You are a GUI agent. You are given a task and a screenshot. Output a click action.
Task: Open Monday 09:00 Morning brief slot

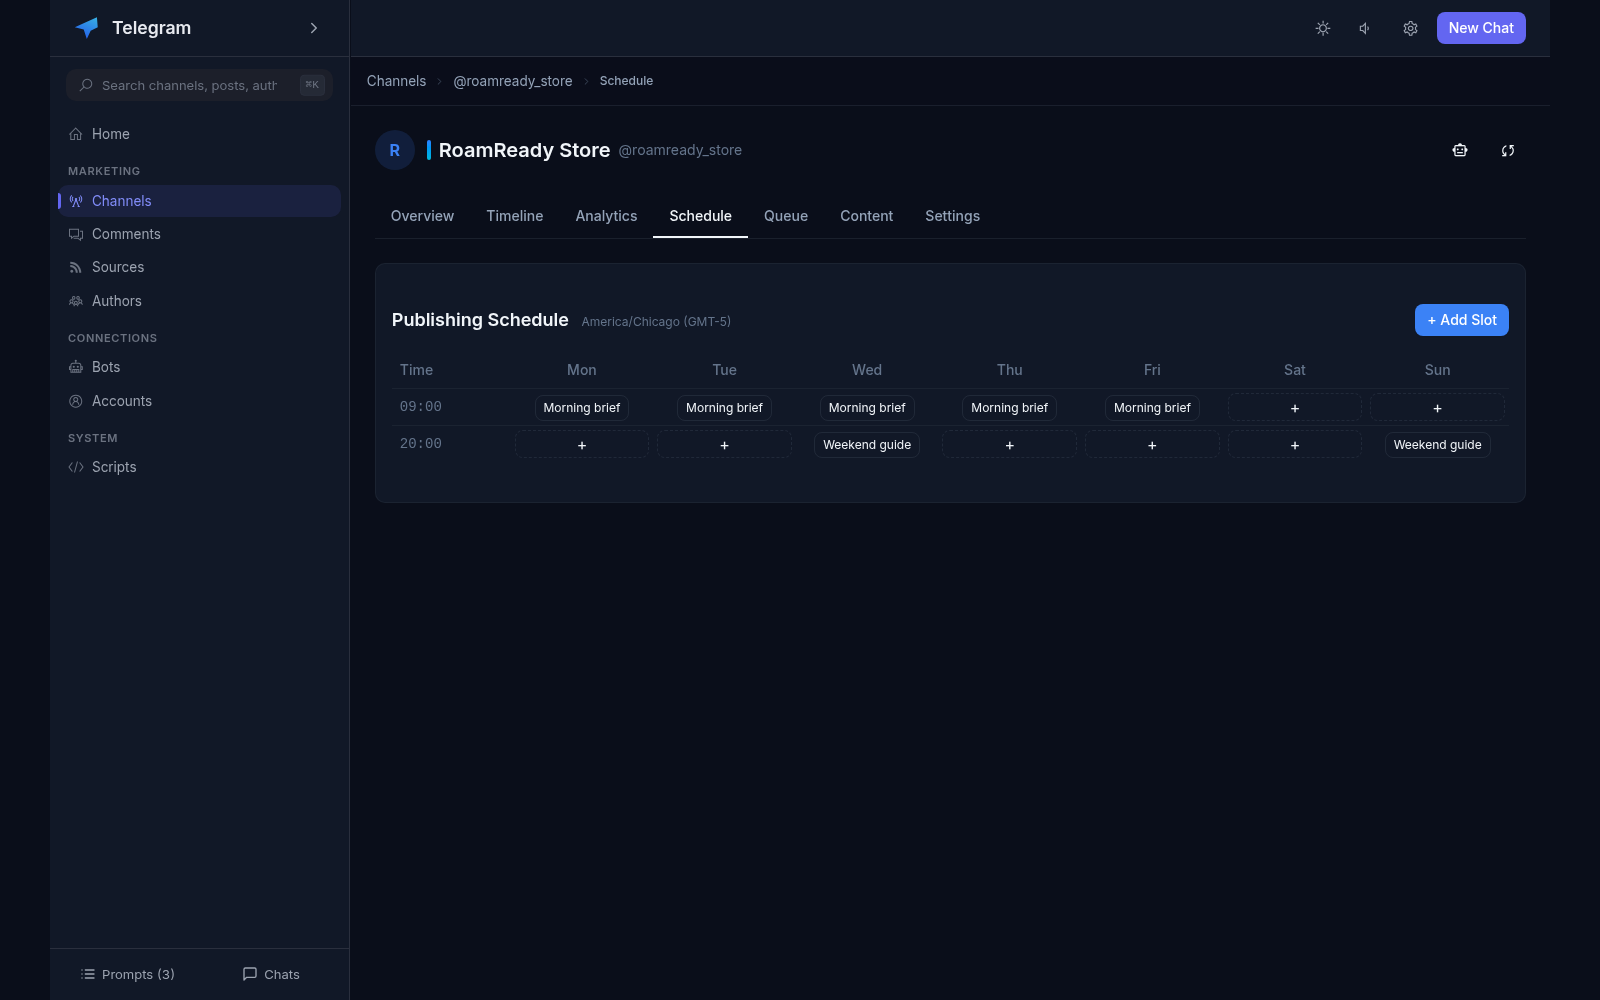click(x=582, y=408)
